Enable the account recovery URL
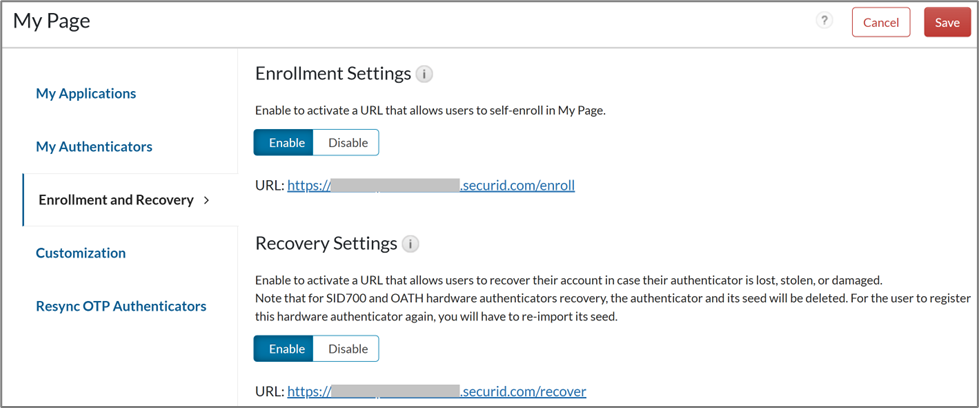Viewport: 979px width, 408px height. 286,349
